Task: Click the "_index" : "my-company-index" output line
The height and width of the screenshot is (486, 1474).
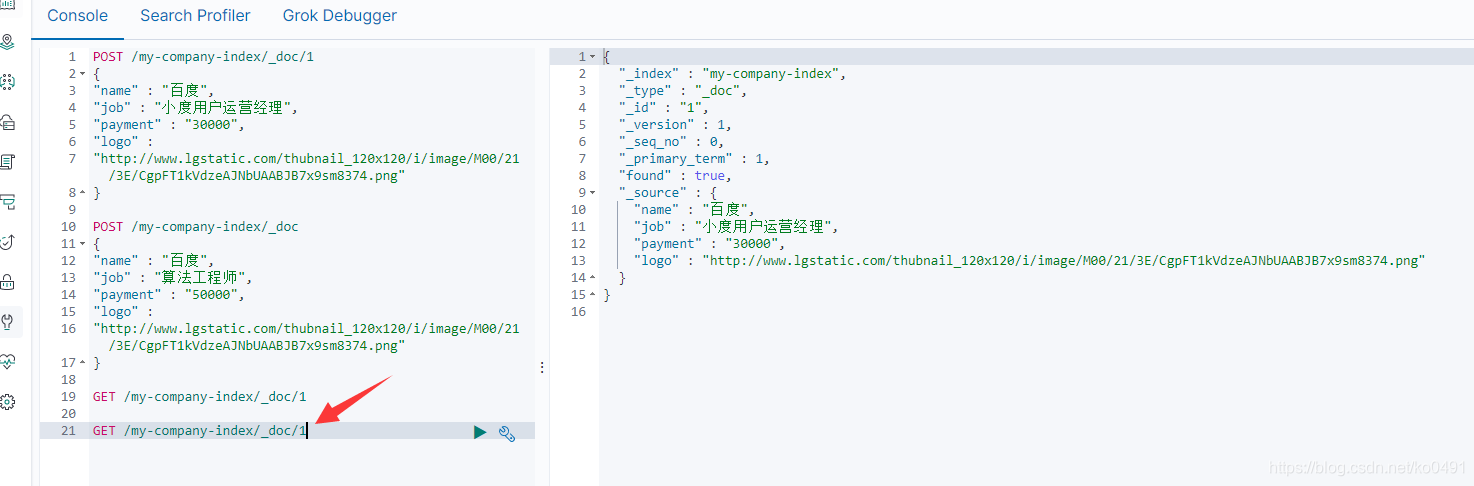Action: [733, 74]
